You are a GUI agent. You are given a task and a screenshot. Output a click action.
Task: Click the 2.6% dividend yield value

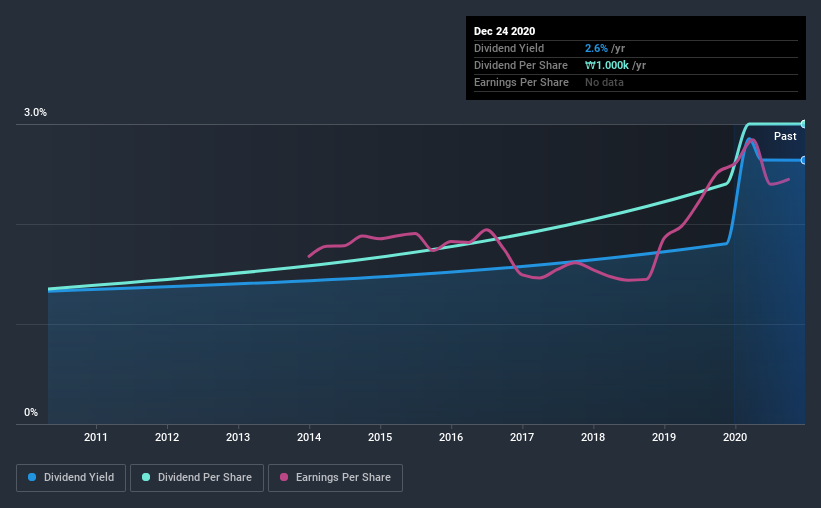coord(596,48)
